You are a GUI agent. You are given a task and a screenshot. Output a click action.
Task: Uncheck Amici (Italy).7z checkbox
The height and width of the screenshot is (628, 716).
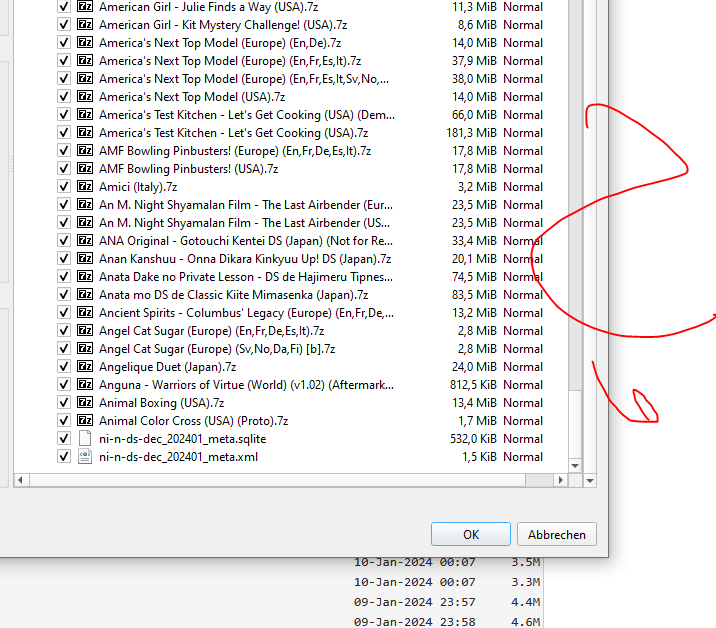64,186
